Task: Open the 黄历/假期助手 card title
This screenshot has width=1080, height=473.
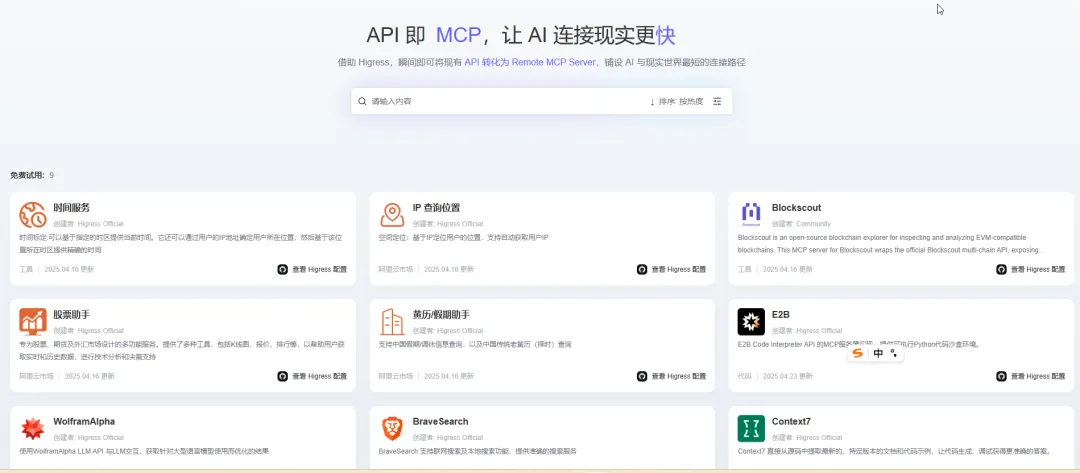Action: point(441,315)
